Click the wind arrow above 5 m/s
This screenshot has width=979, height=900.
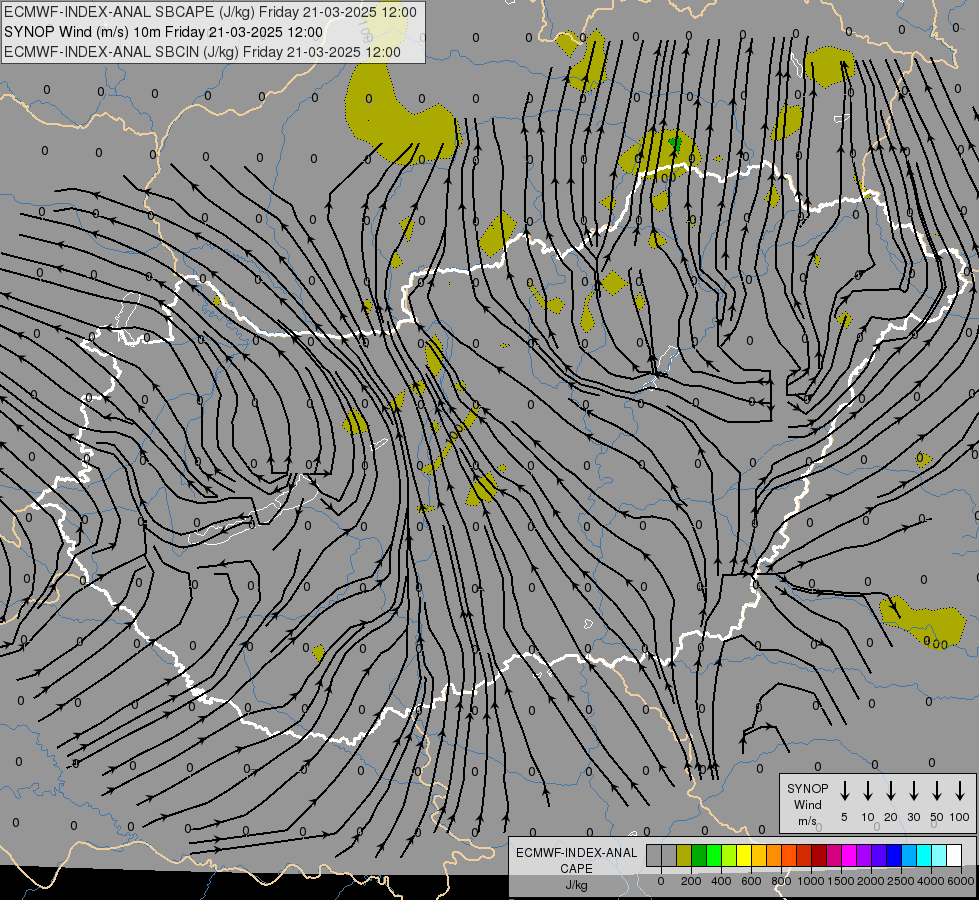[844, 791]
